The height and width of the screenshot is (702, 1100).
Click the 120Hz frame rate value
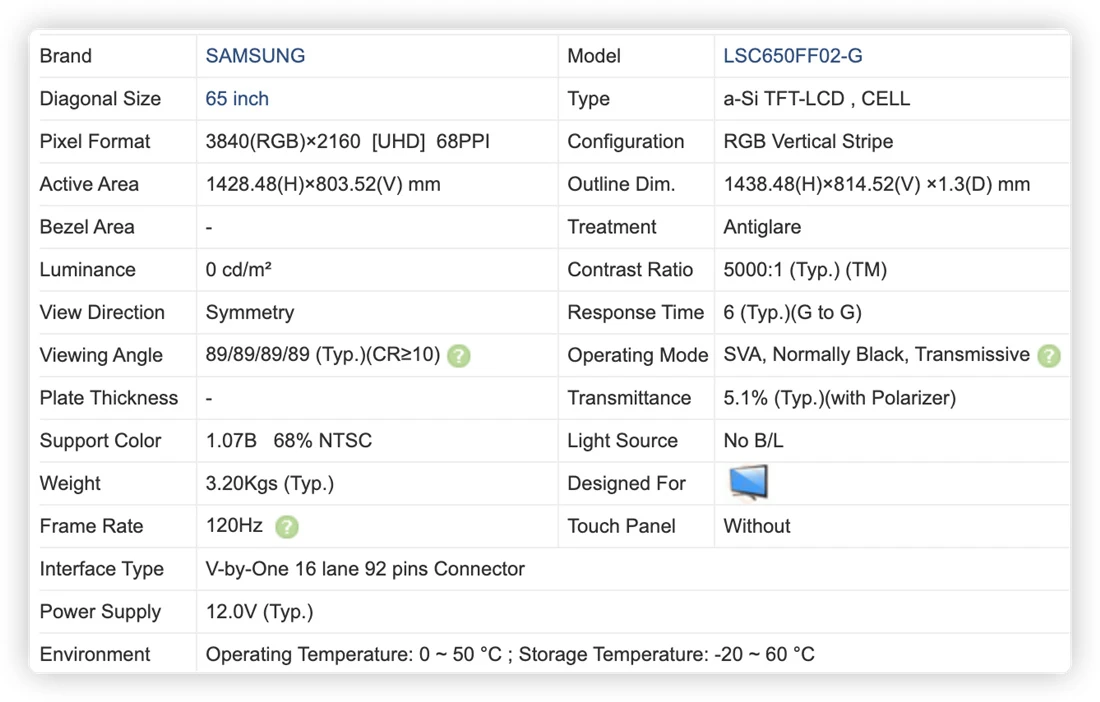click(234, 526)
